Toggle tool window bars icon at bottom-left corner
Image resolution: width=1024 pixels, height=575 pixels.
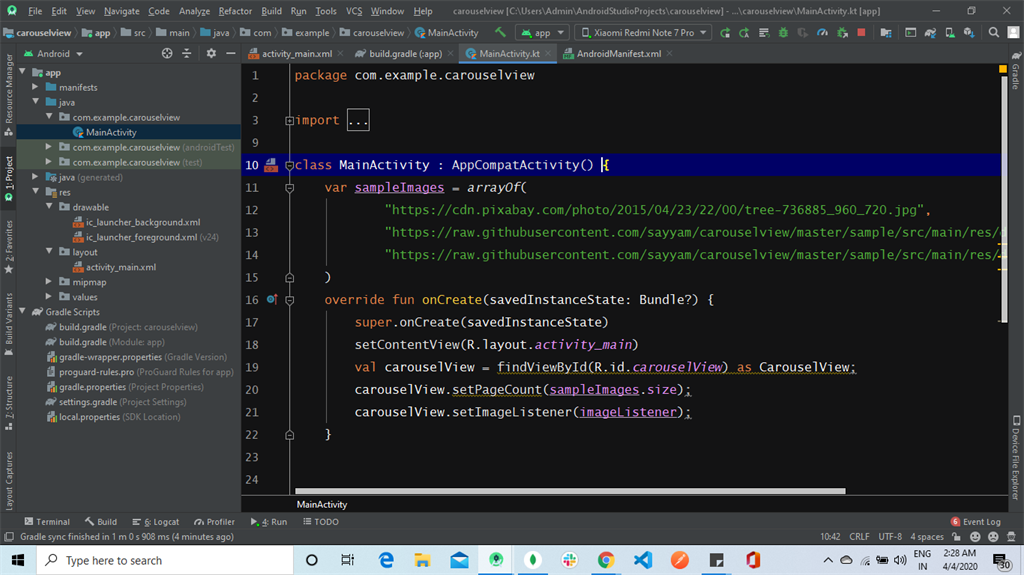(9, 537)
